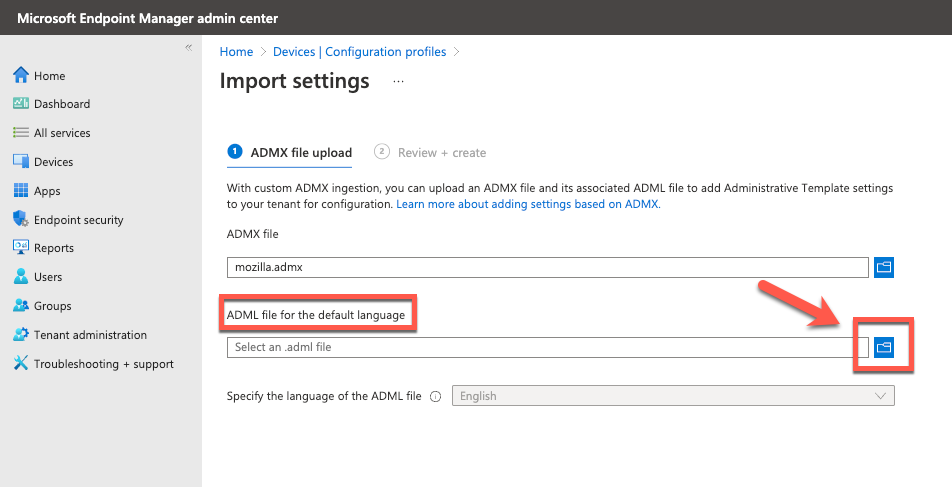Open Home from the sidebar house icon
Image resolution: width=952 pixels, height=487 pixels.
click(21, 75)
